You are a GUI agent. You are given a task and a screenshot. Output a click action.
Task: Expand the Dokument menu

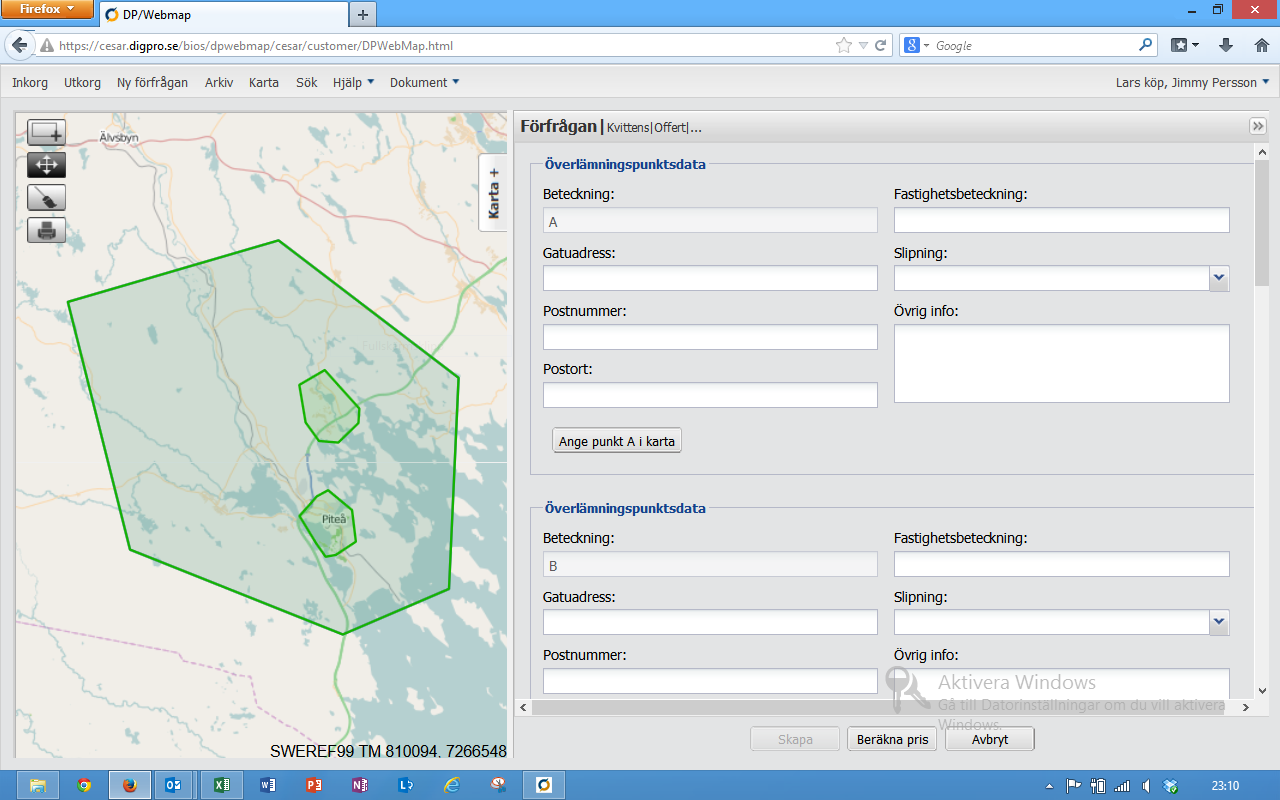click(424, 83)
